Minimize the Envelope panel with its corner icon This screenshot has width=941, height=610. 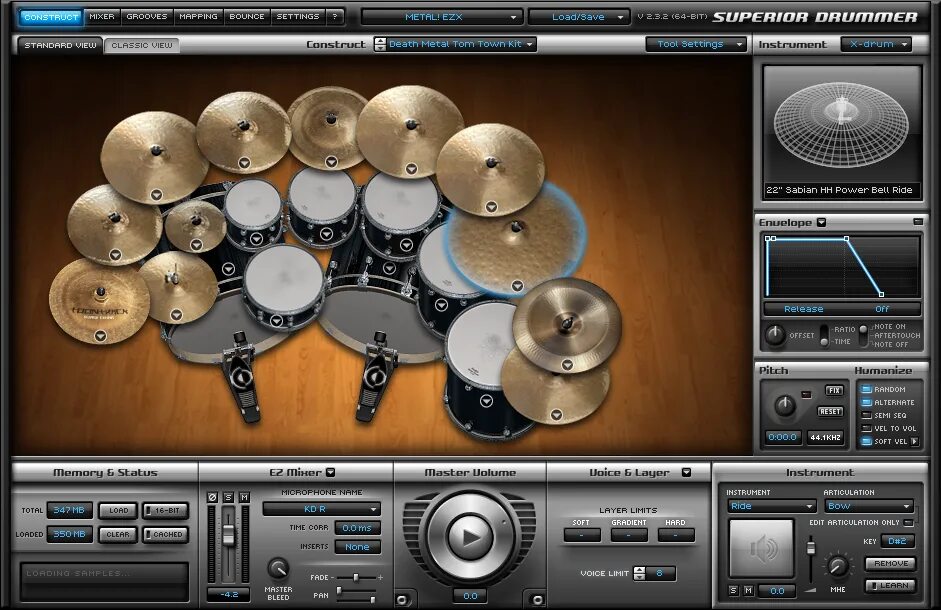coord(918,222)
